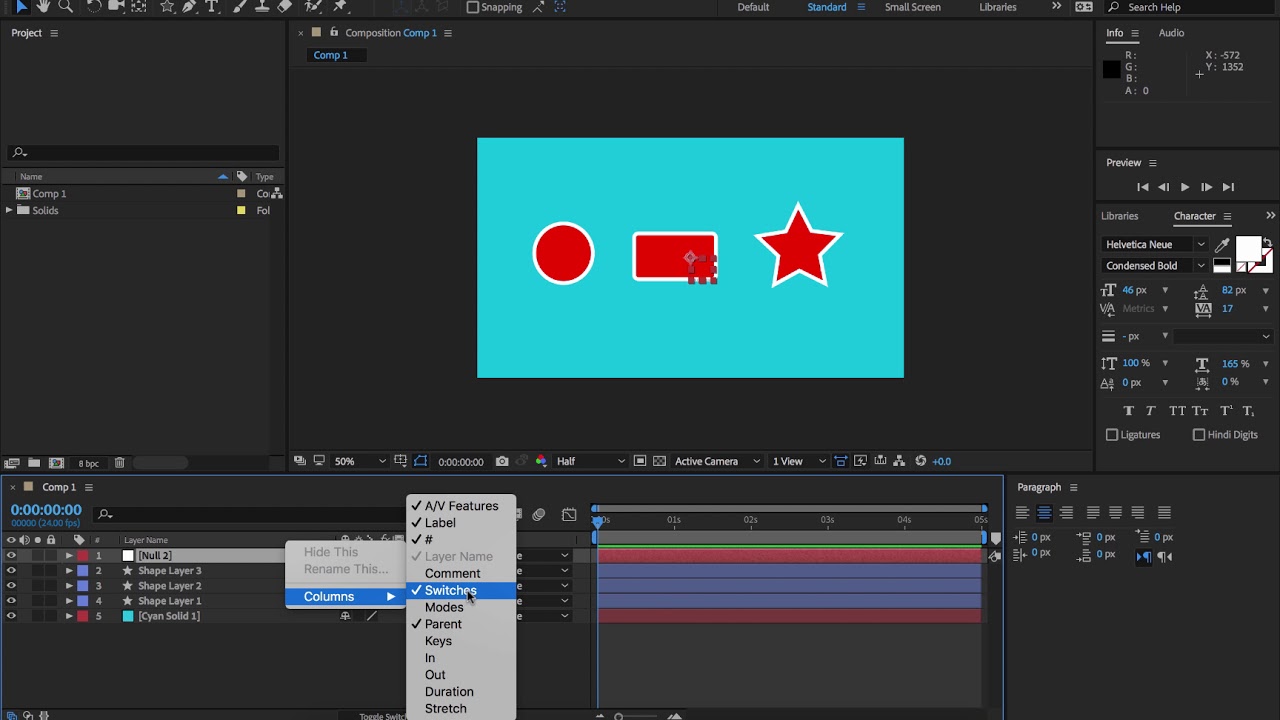Image resolution: width=1280 pixels, height=720 pixels.
Task: Open the Active Camera dropdown
Action: (715, 461)
